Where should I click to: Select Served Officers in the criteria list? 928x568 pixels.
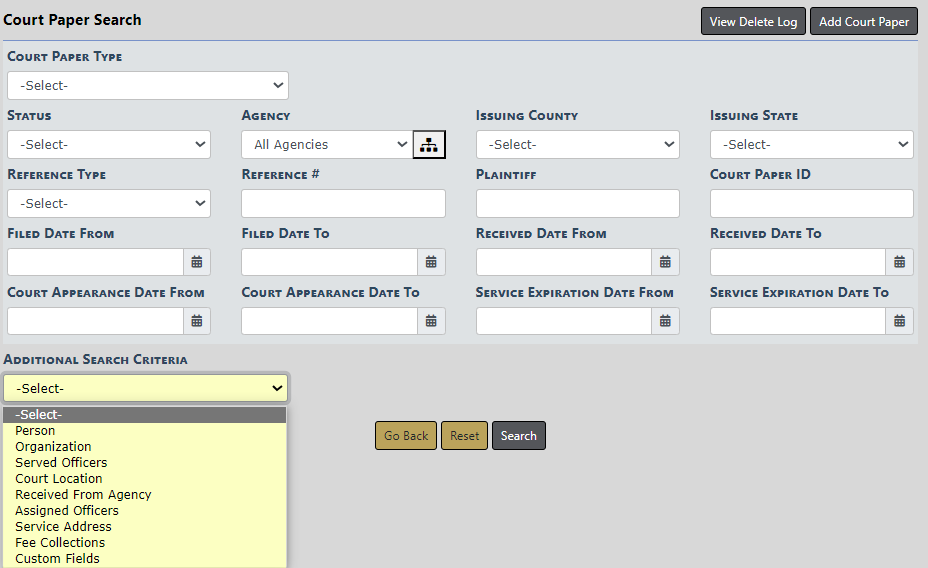61,463
